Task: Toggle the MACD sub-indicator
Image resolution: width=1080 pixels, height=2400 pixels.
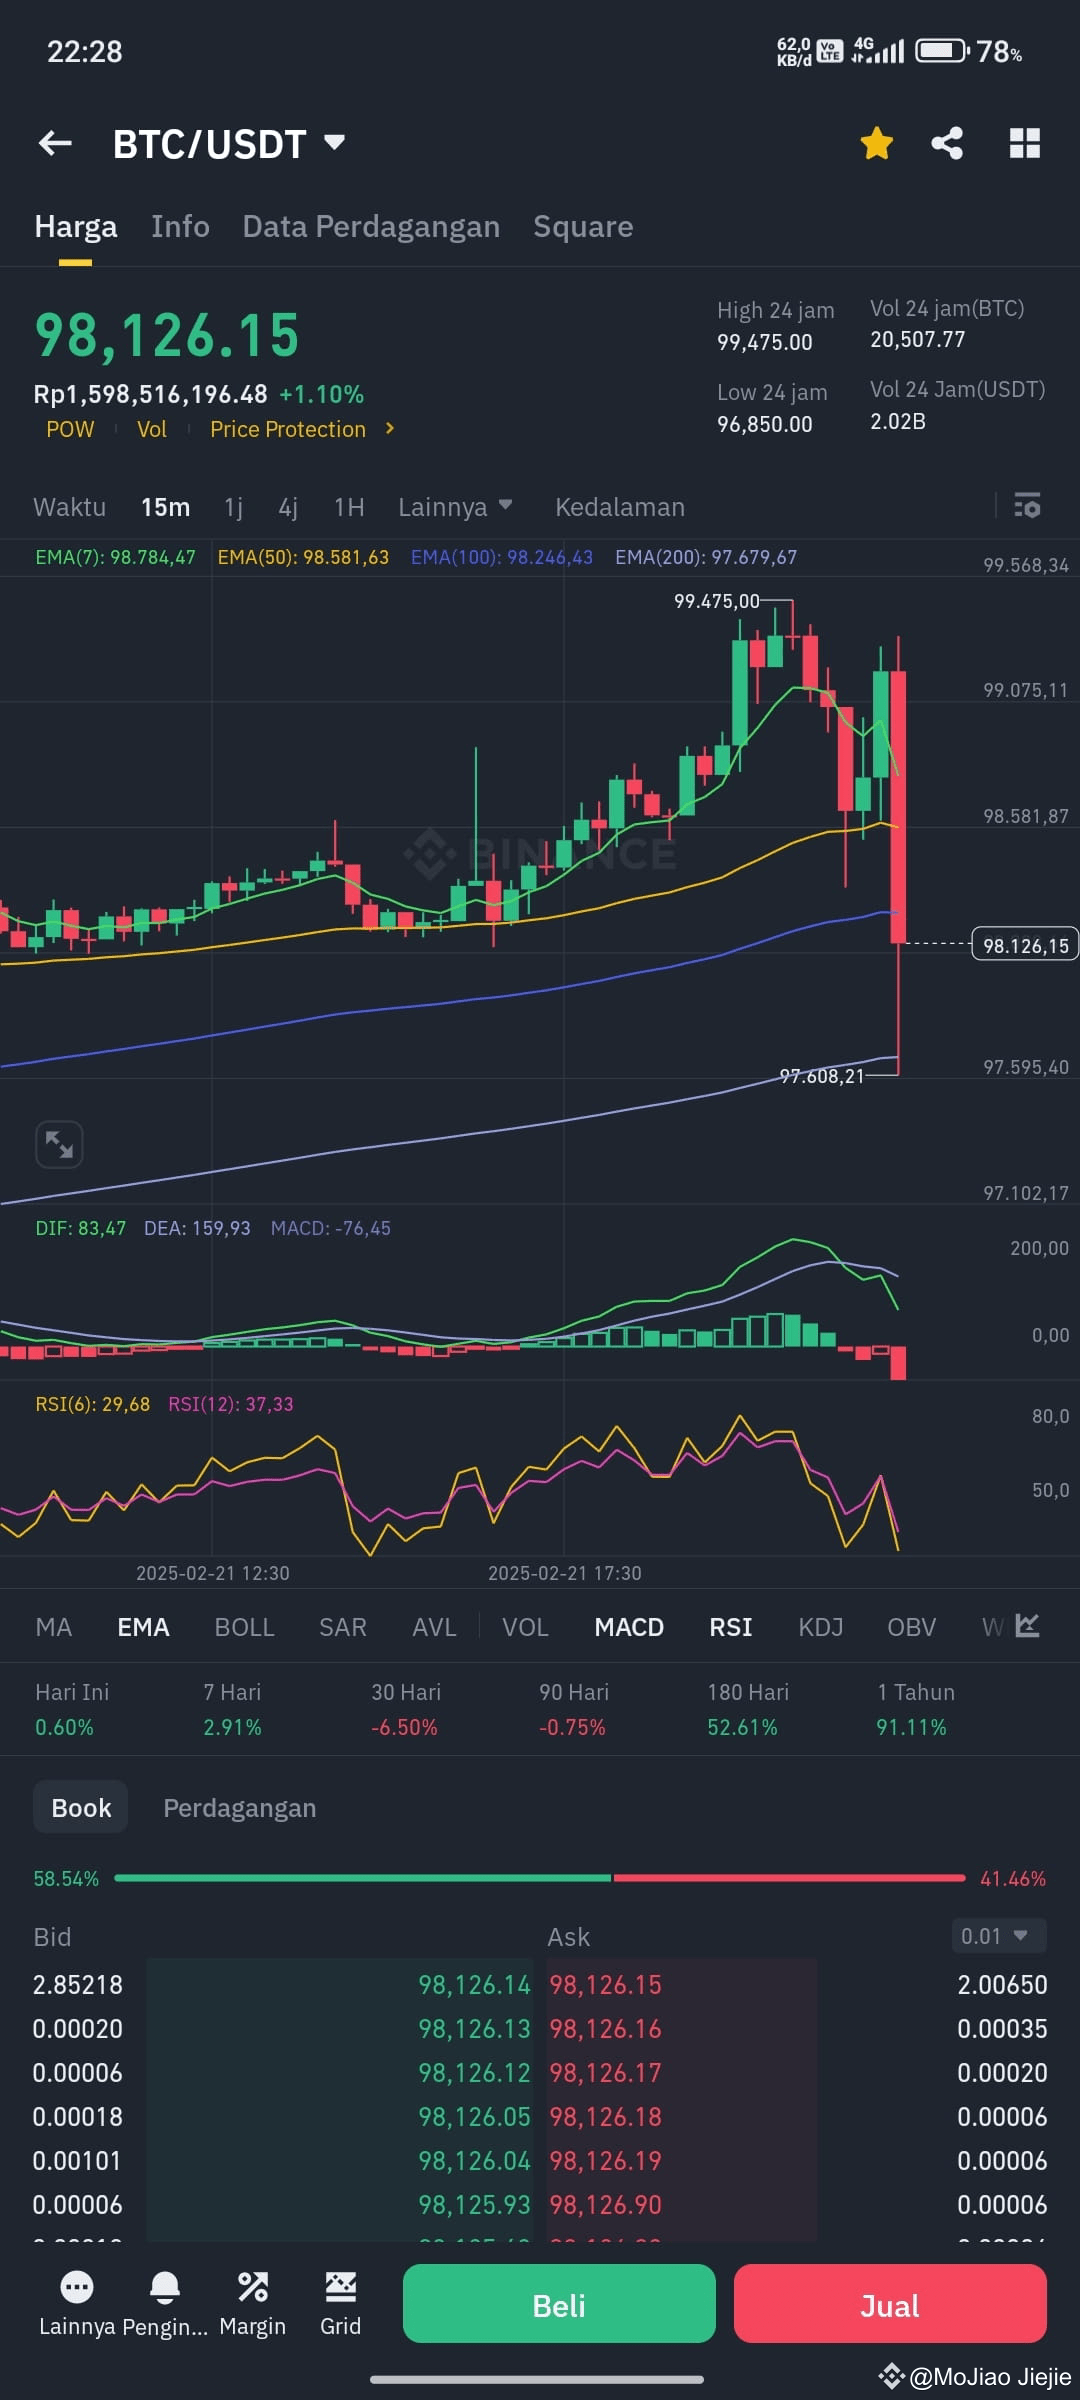Action: 629,1627
